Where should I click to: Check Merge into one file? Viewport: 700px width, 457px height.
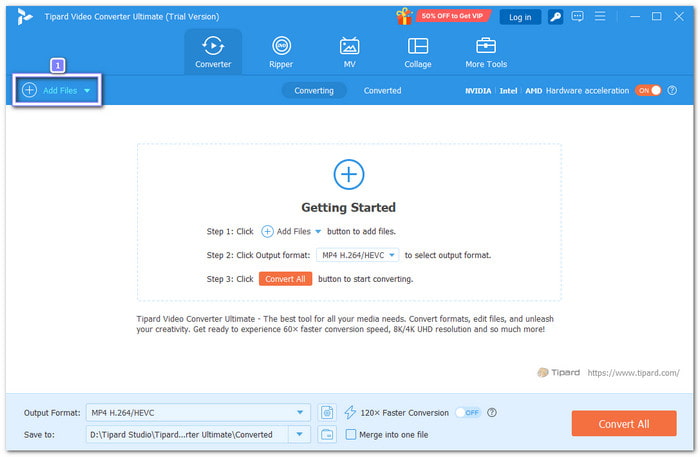point(351,434)
